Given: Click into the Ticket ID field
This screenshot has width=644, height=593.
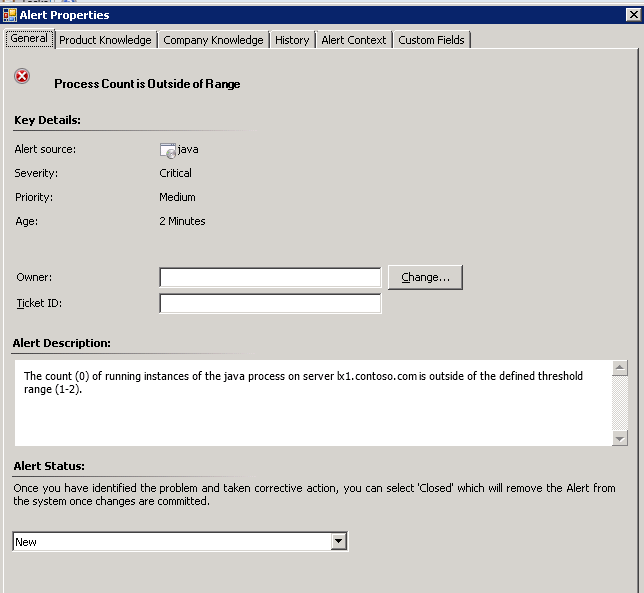Looking at the screenshot, I should (270, 303).
